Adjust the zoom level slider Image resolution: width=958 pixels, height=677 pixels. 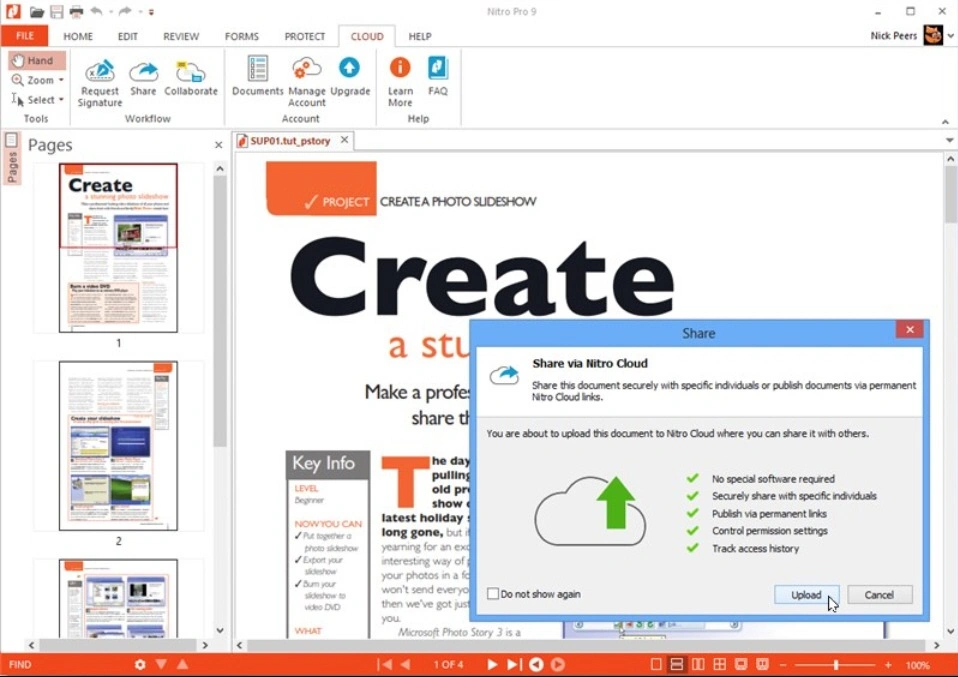coord(836,663)
